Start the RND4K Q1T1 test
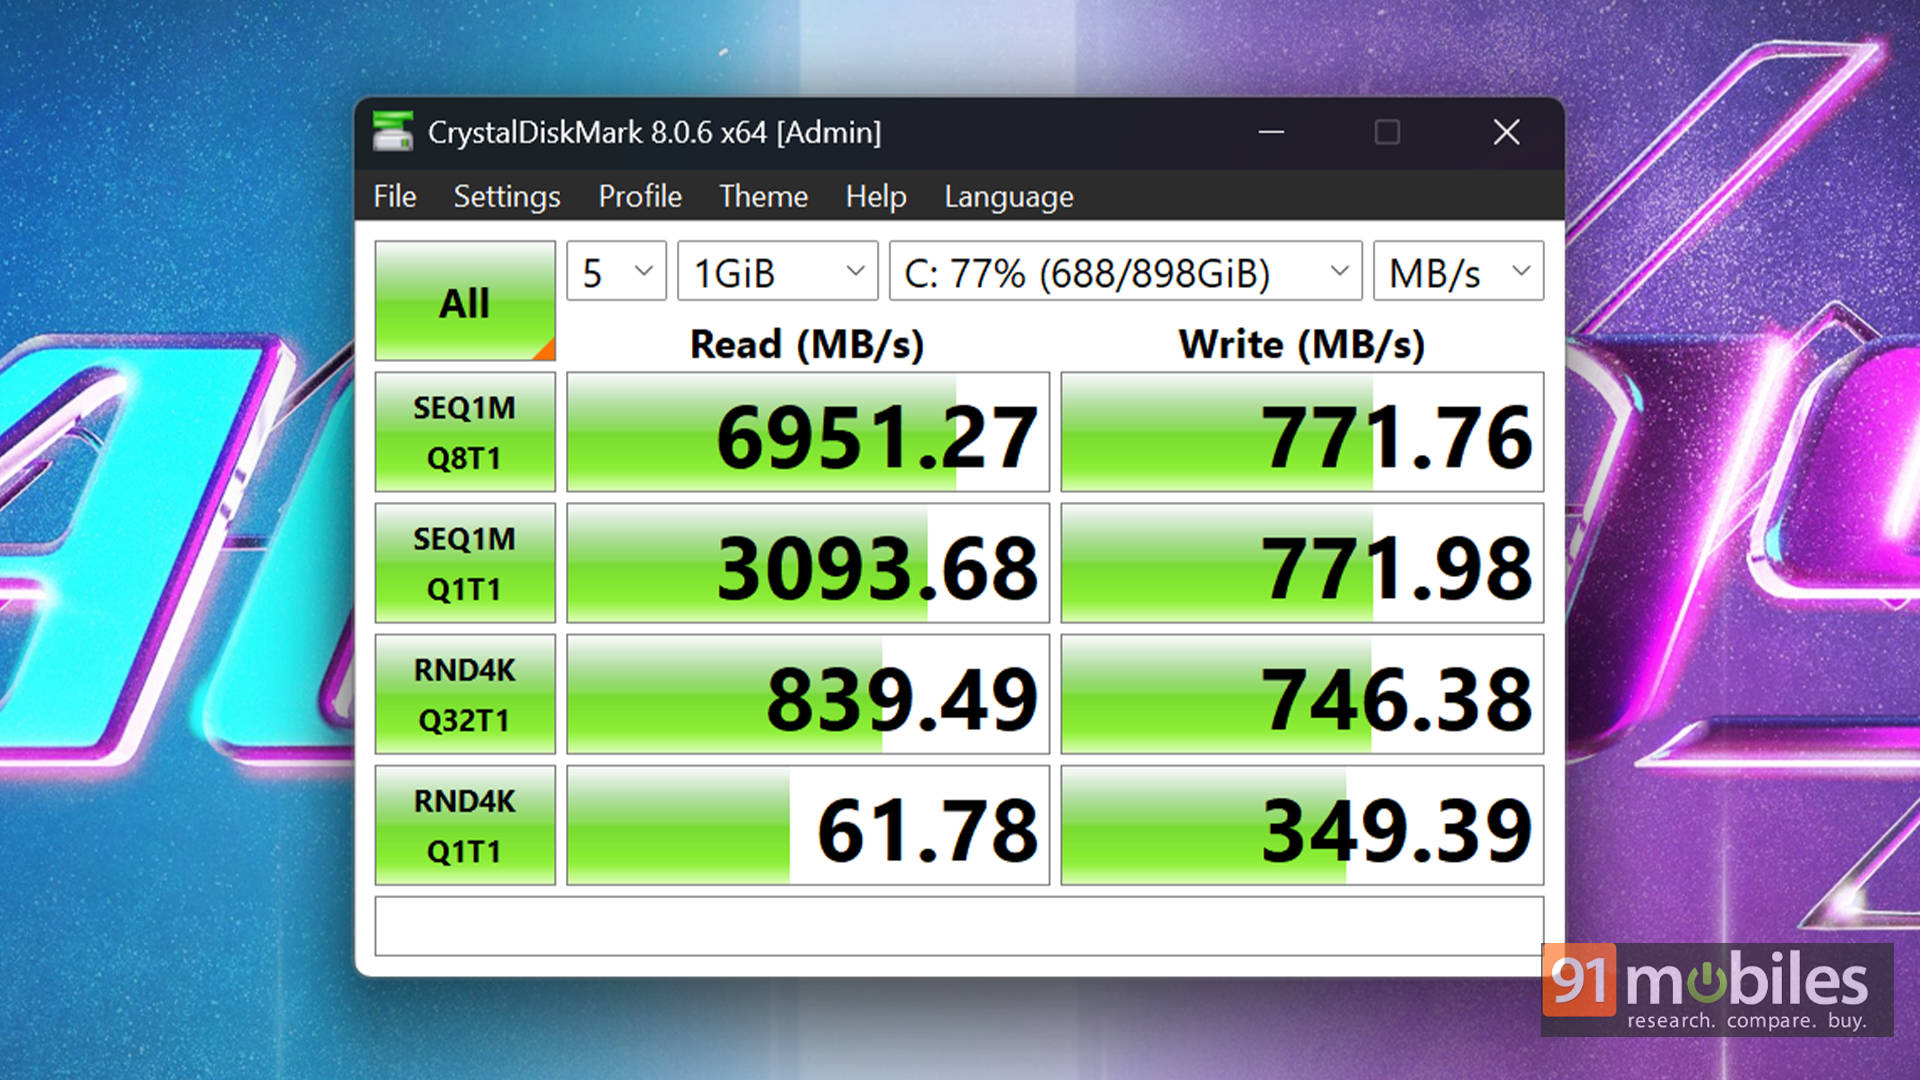 [x=465, y=825]
